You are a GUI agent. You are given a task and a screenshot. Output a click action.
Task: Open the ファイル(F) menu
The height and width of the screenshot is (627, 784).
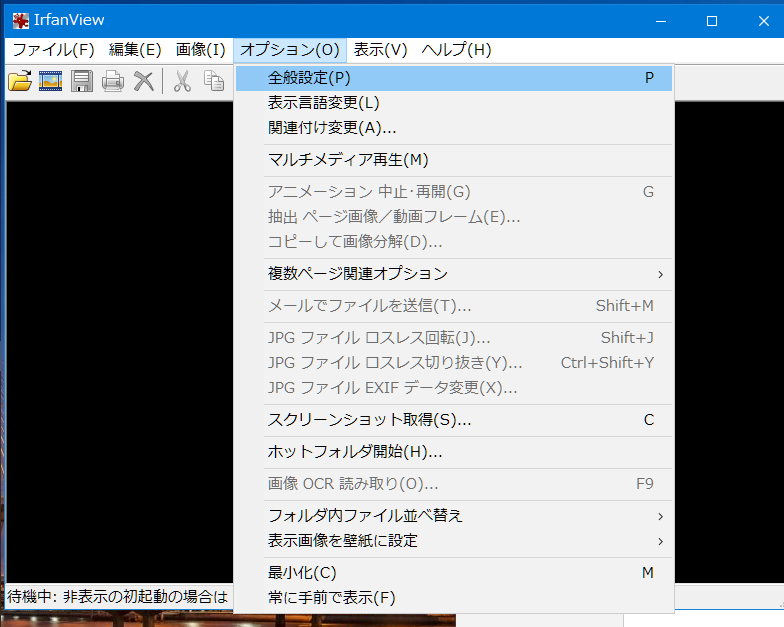pyautogui.click(x=53, y=50)
